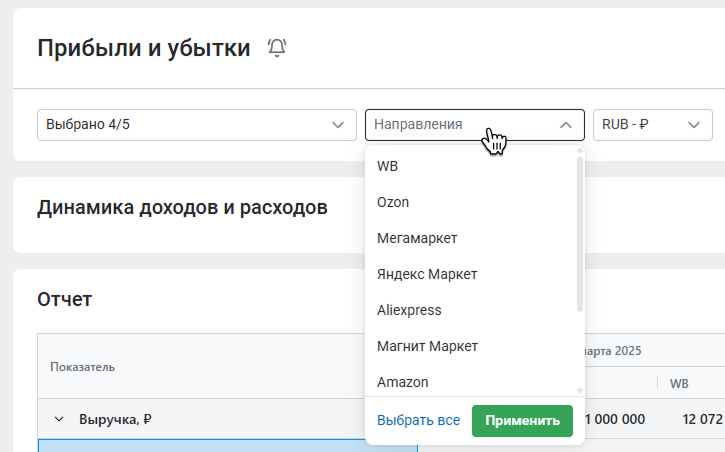
Task: Click the scrollbar up arrow in list
Action: point(580,150)
